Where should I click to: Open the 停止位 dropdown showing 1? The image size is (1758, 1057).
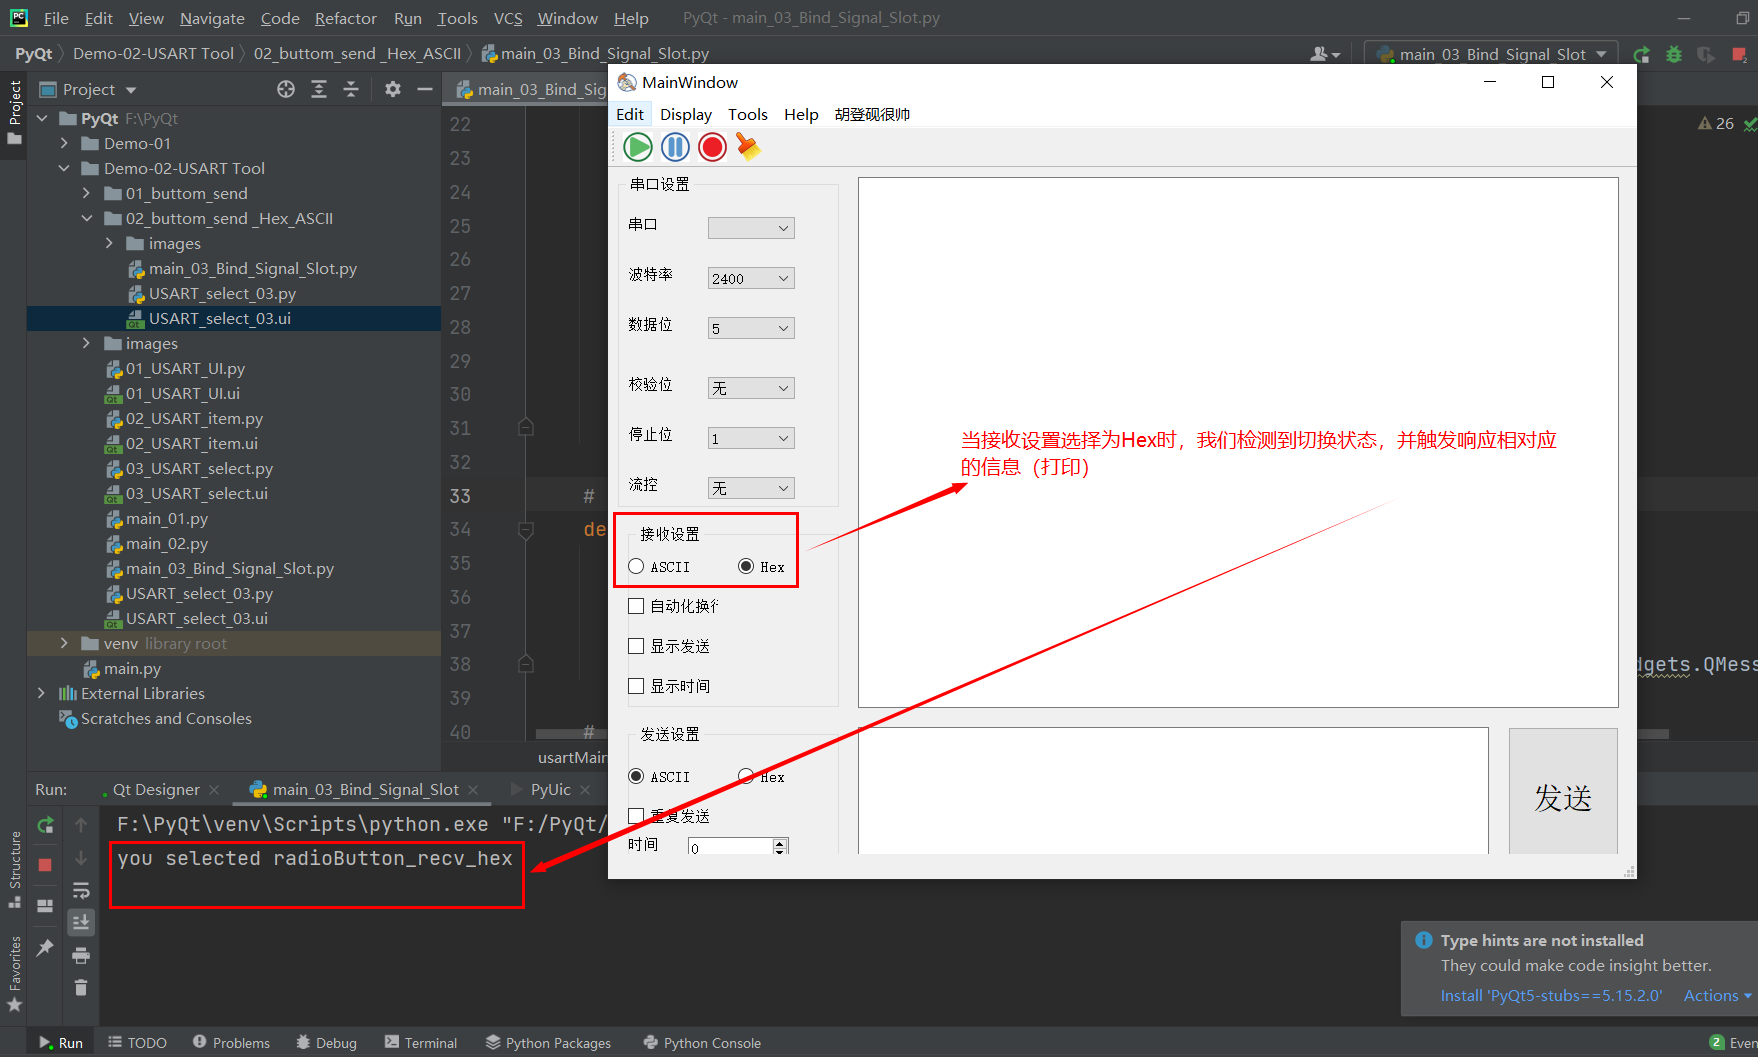click(751, 438)
